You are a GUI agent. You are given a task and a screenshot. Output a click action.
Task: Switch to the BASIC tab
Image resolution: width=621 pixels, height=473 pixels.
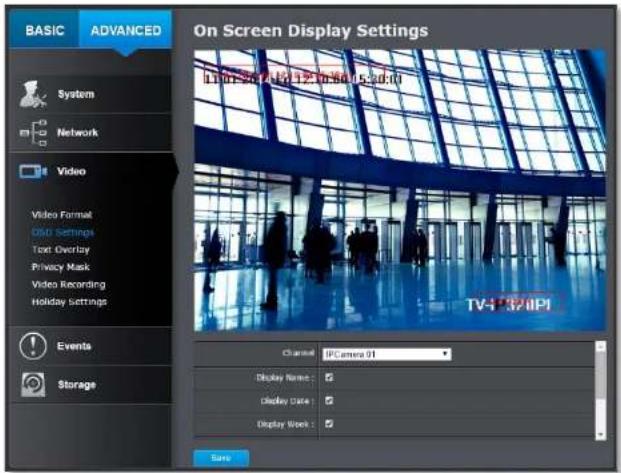pyautogui.click(x=44, y=30)
